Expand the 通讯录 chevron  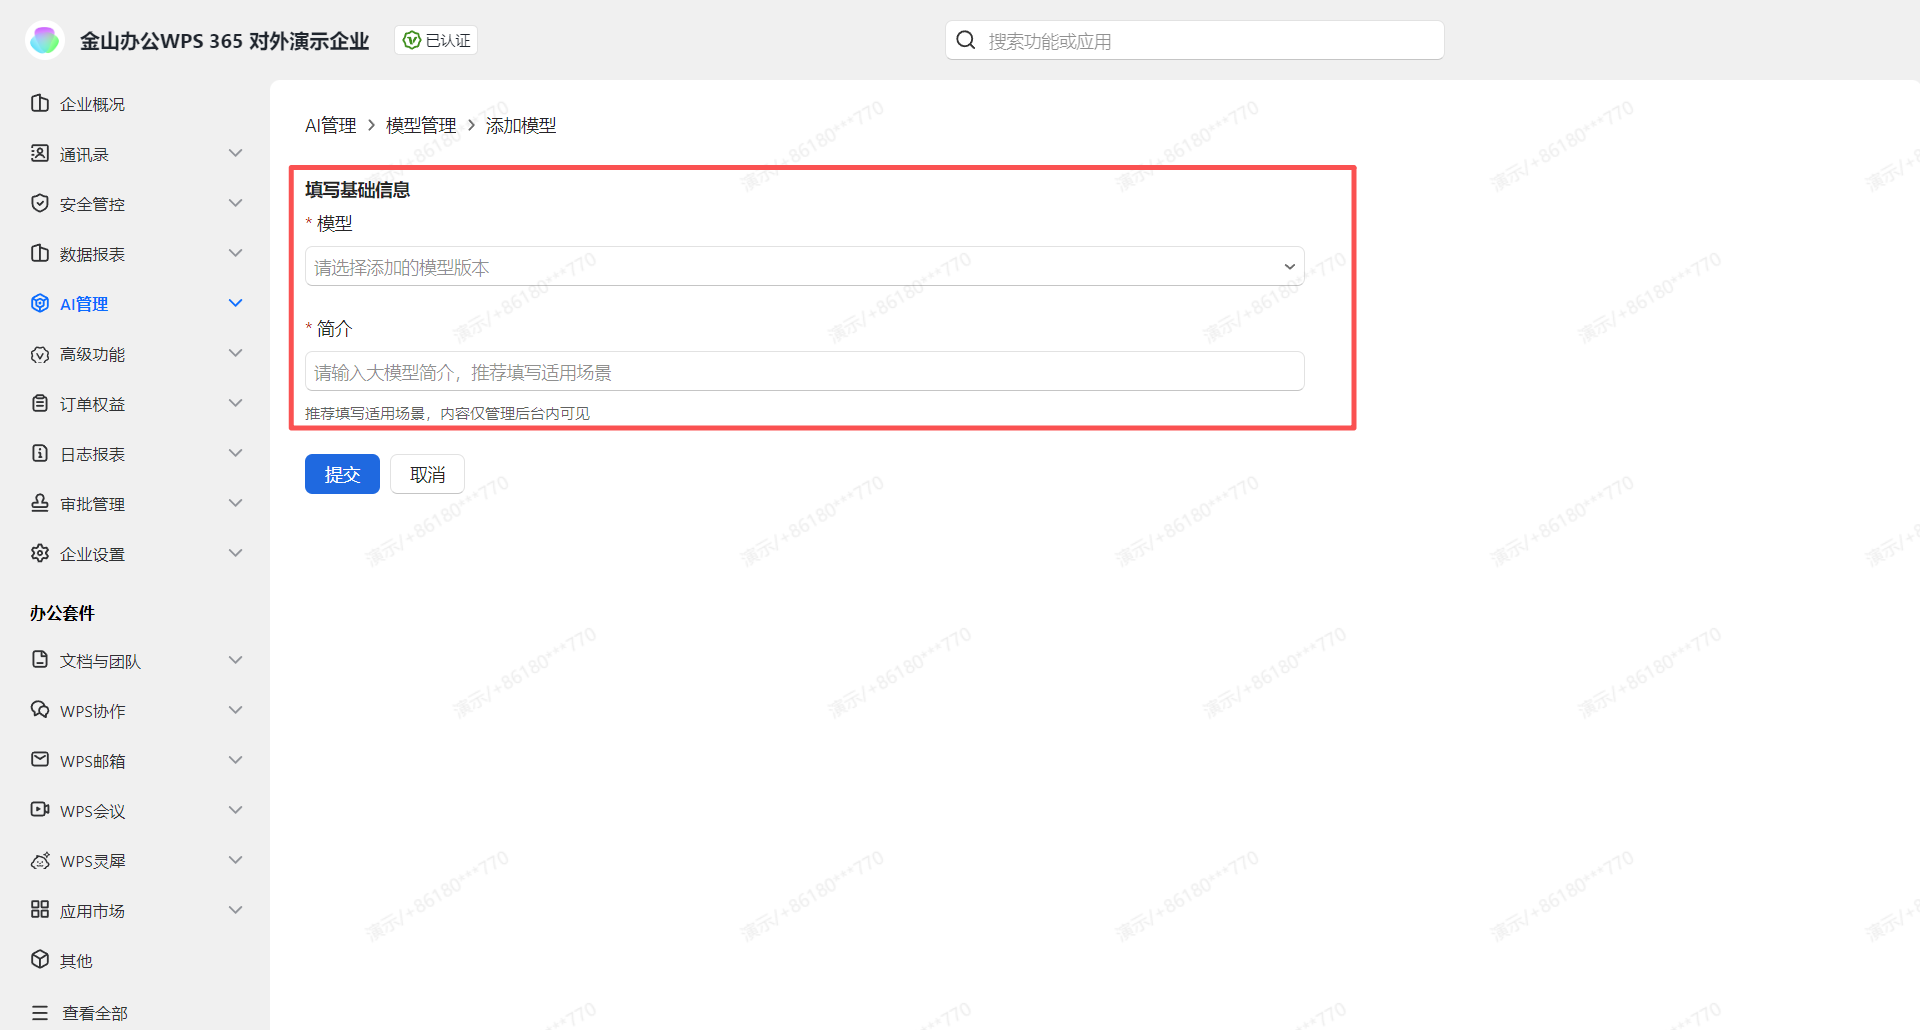[236, 153]
